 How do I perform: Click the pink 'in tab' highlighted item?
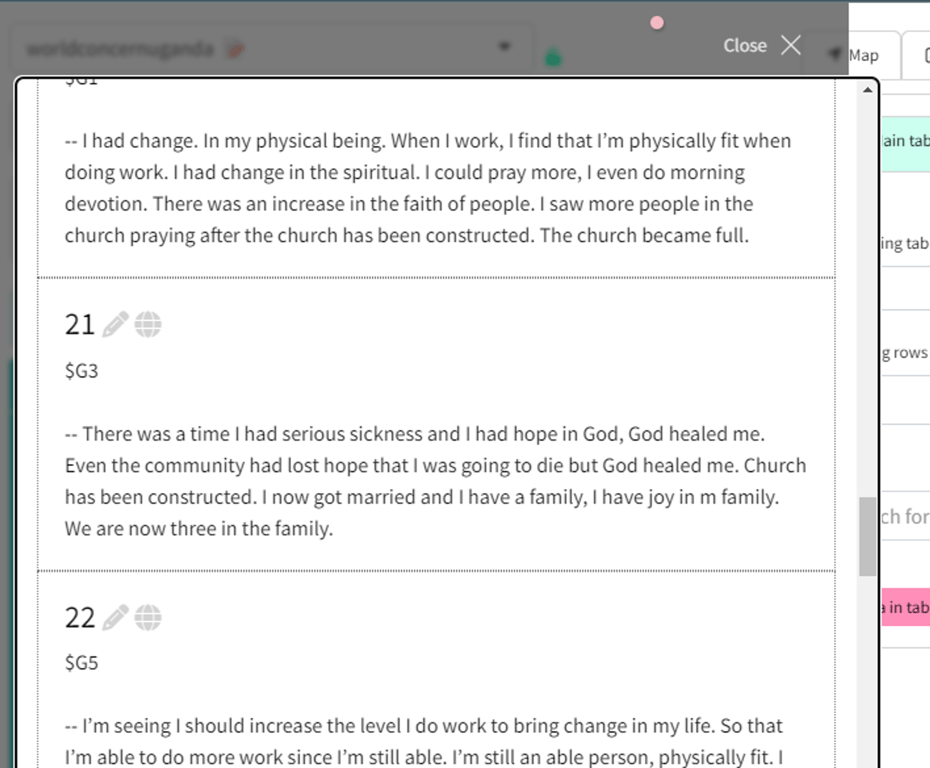[906, 607]
